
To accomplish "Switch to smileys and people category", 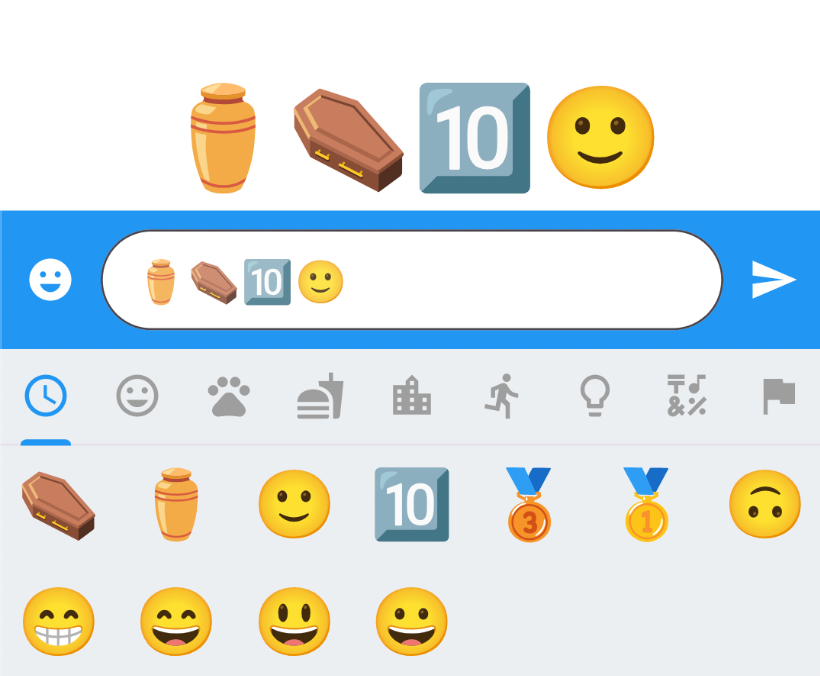I will 137,396.
